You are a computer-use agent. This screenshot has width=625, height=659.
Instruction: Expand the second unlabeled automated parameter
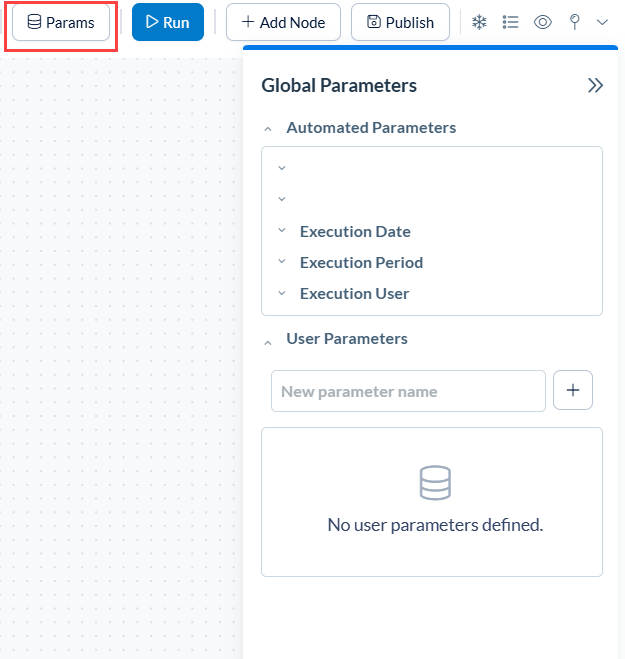coord(282,199)
